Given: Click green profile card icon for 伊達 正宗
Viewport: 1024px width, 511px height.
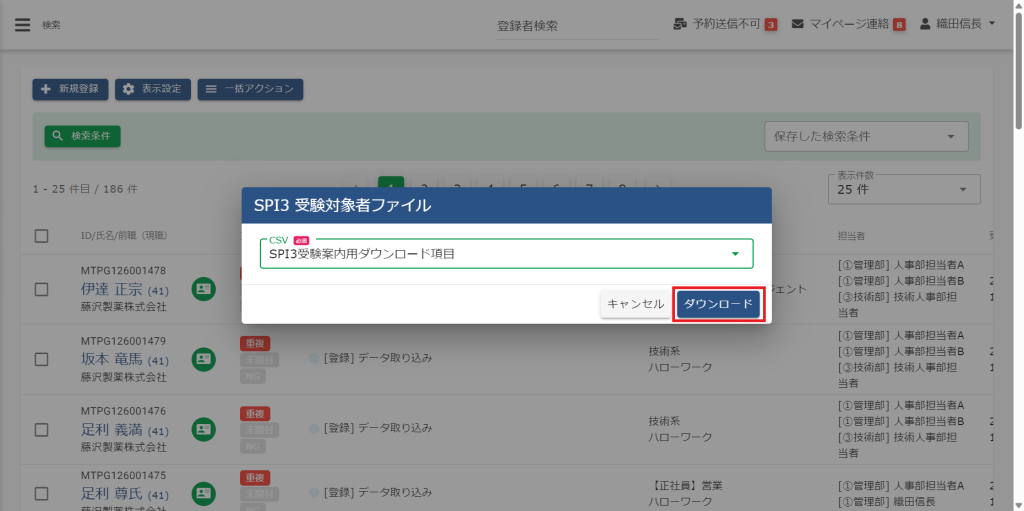Looking at the screenshot, I should point(204,289).
